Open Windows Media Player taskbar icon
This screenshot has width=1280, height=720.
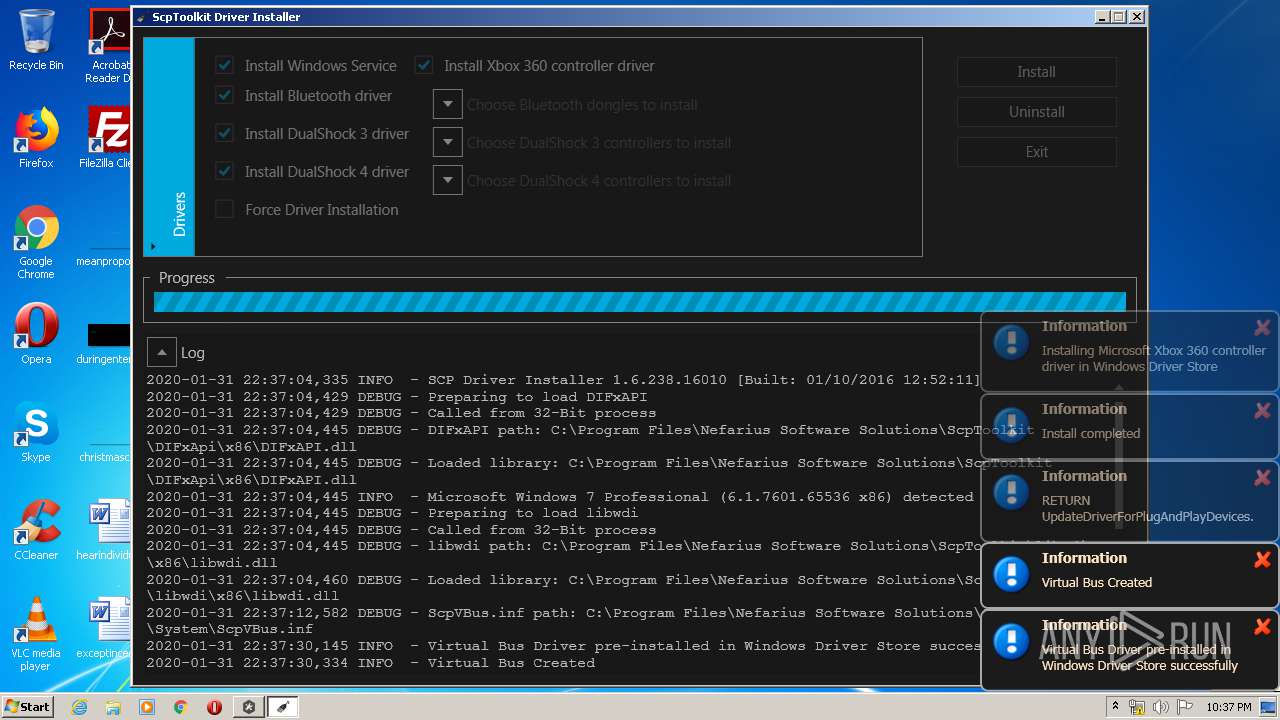pyautogui.click(x=147, y=707)
